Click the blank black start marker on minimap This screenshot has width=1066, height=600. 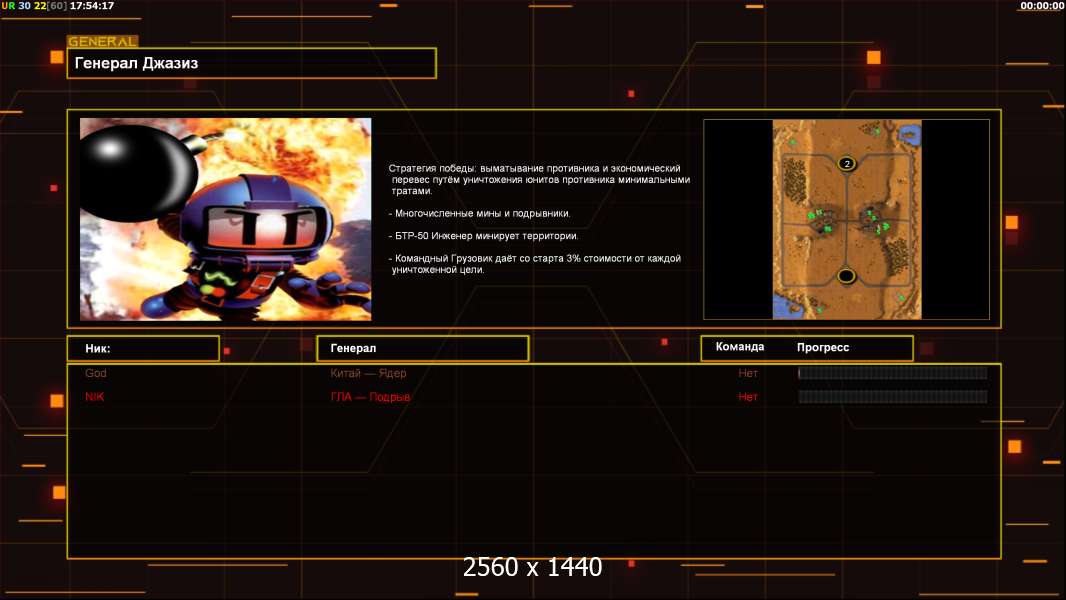point(846,276)
